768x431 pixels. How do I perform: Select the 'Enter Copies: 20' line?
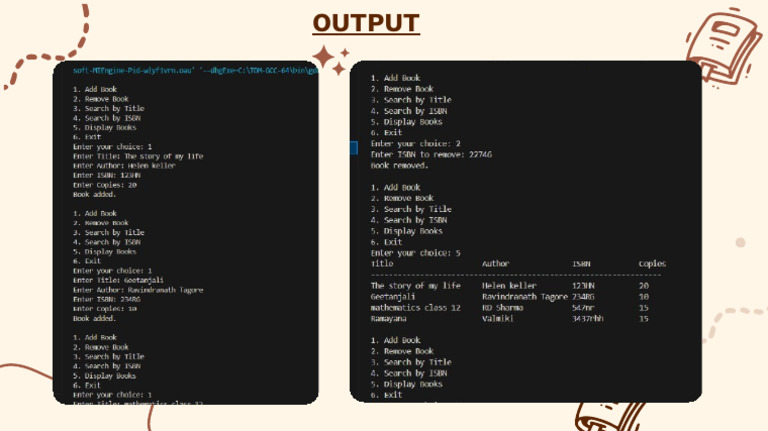[x=105, y=185]
